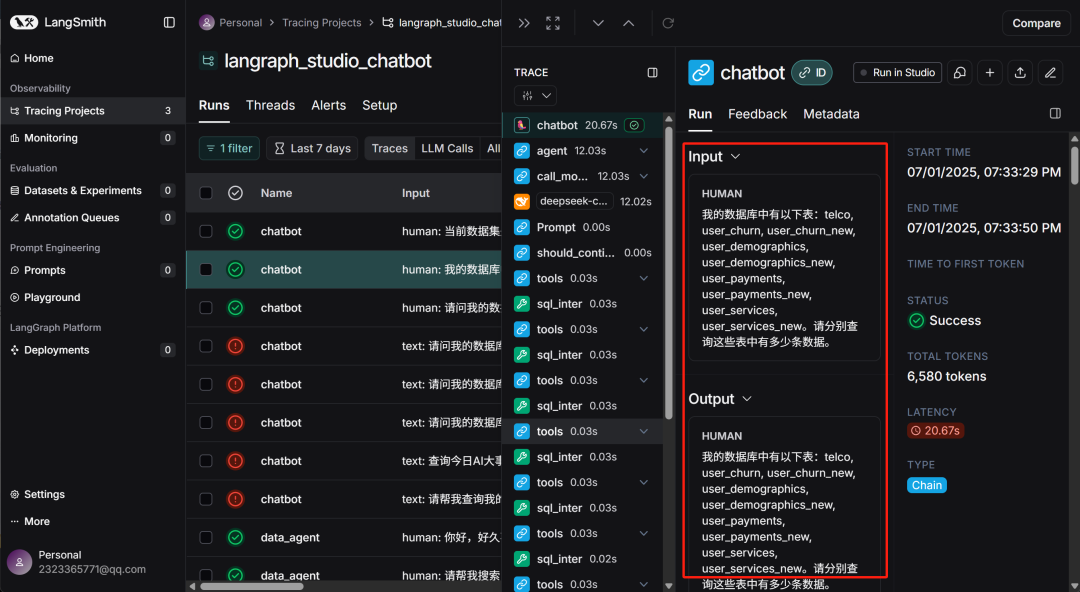Refresh the trace view
The height and width of the screenshot is (592, 1080).
click(x=667, y=23)
